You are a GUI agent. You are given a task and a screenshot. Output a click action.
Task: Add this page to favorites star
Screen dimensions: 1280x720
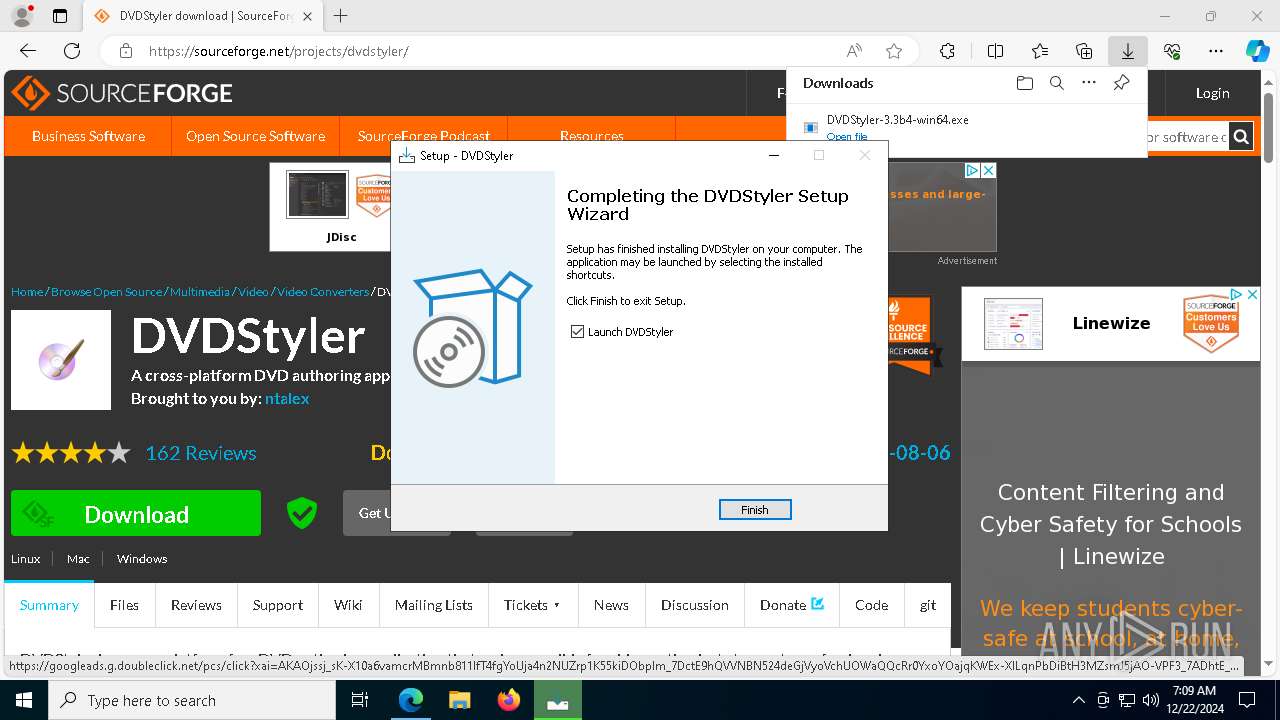pyautogui.click(x=894, y=51)
